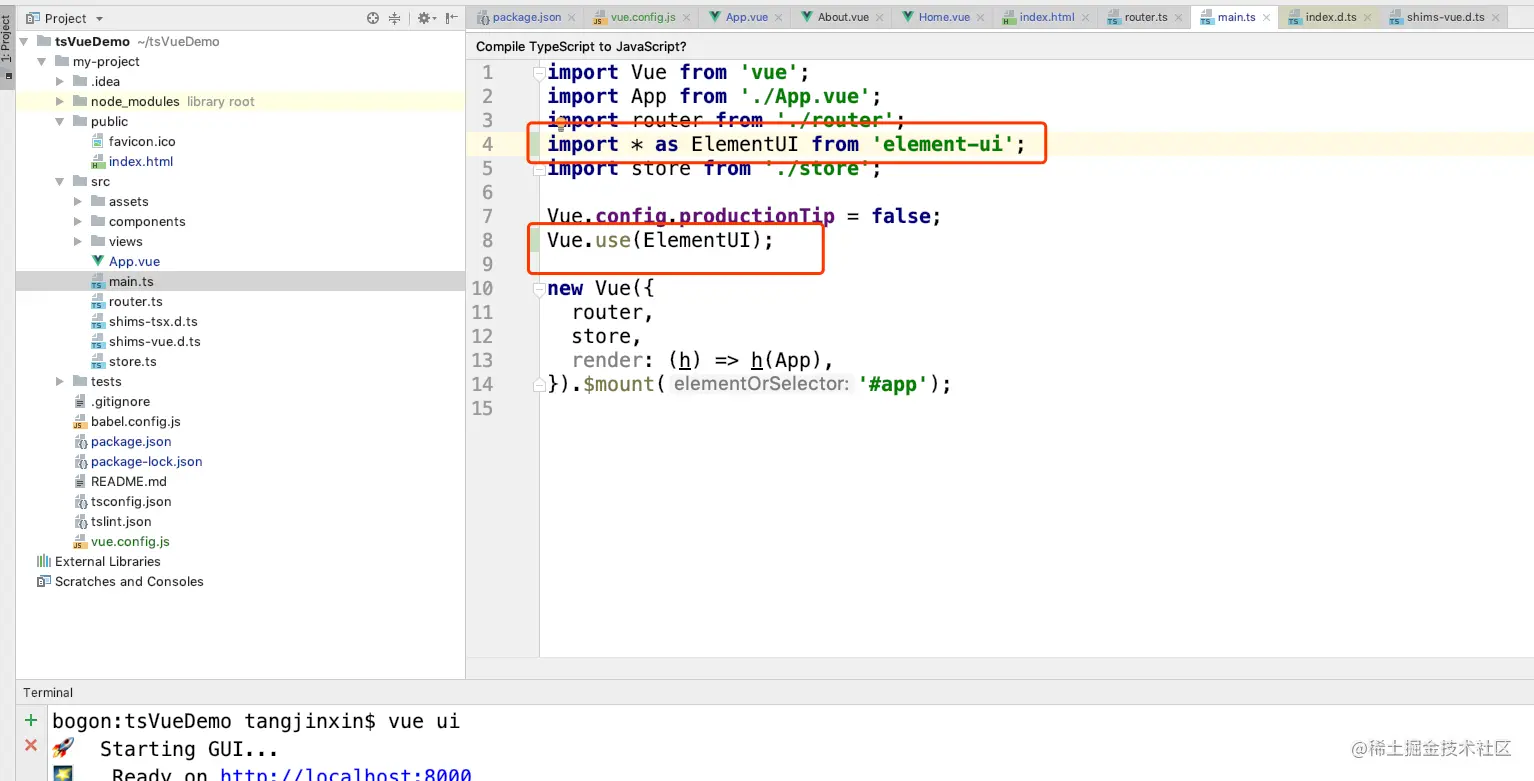Viewport: 1534px width, 781px height.
Task: Close the terminal session with red X
Action: click(31, 746)
